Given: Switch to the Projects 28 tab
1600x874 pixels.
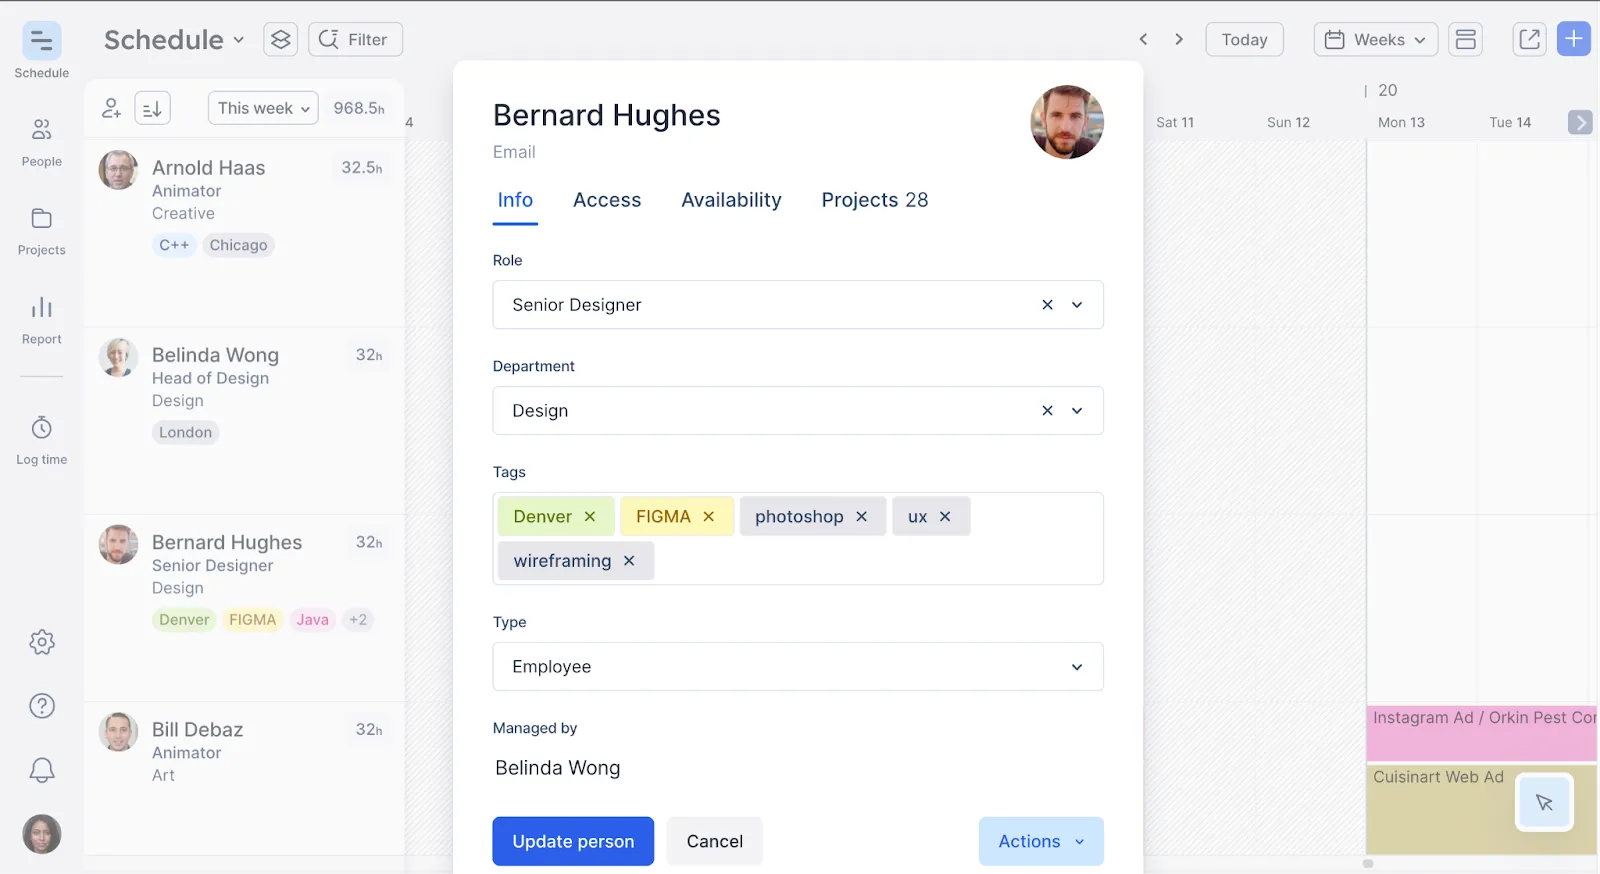Looking at the screenshot, I should click(x=875, y=200).
